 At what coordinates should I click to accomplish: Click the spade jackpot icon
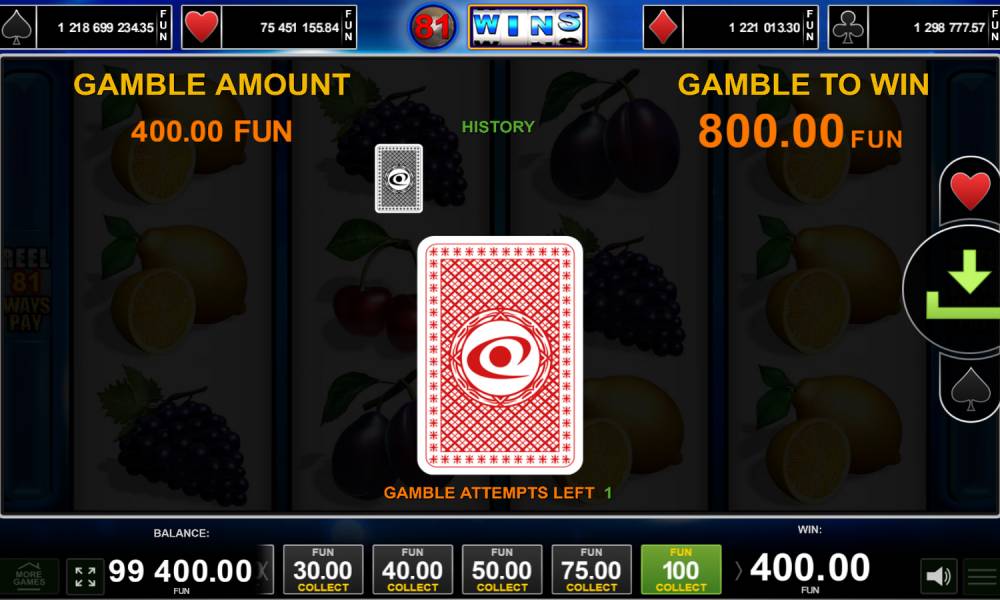click(x=17, y=27)
